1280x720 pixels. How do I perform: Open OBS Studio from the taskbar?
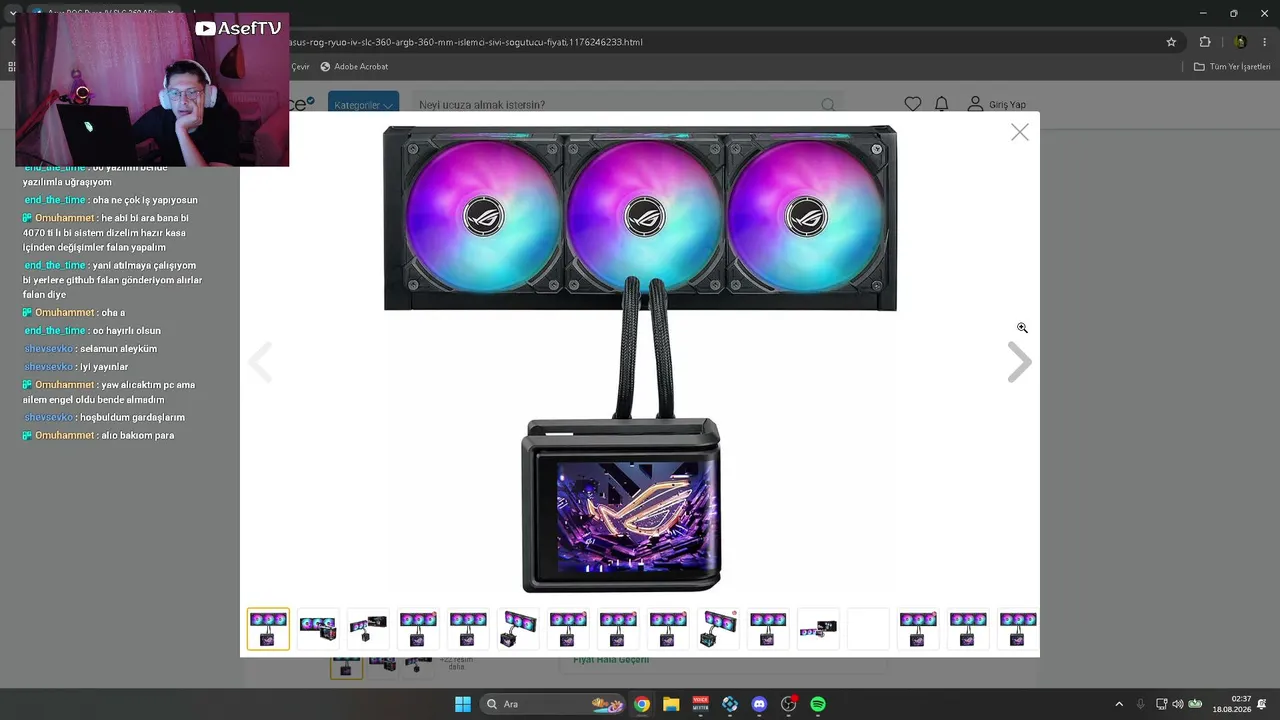[x=789, y=704]
